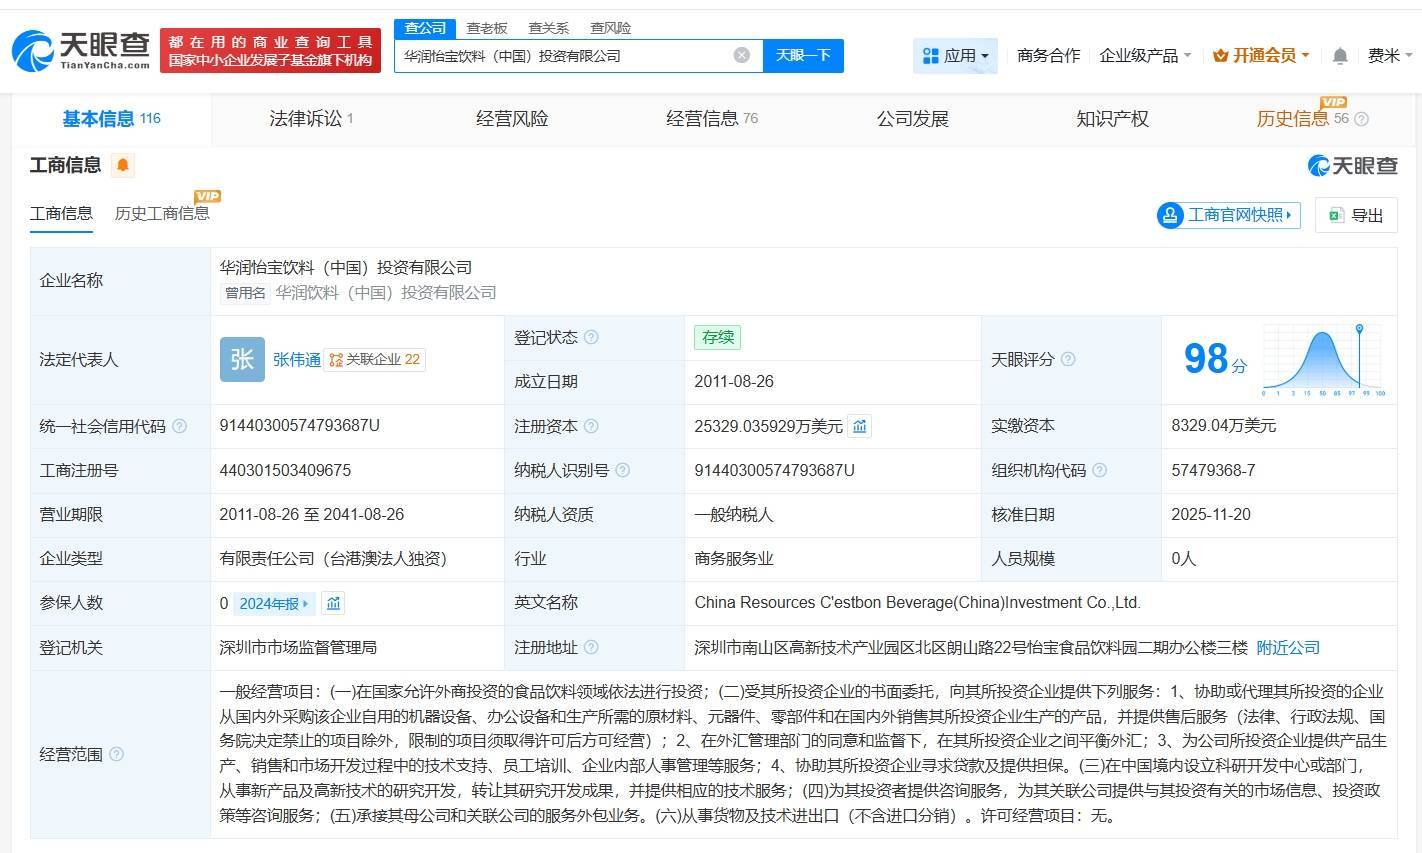Open the notification bell in header

click(1340, 56)
